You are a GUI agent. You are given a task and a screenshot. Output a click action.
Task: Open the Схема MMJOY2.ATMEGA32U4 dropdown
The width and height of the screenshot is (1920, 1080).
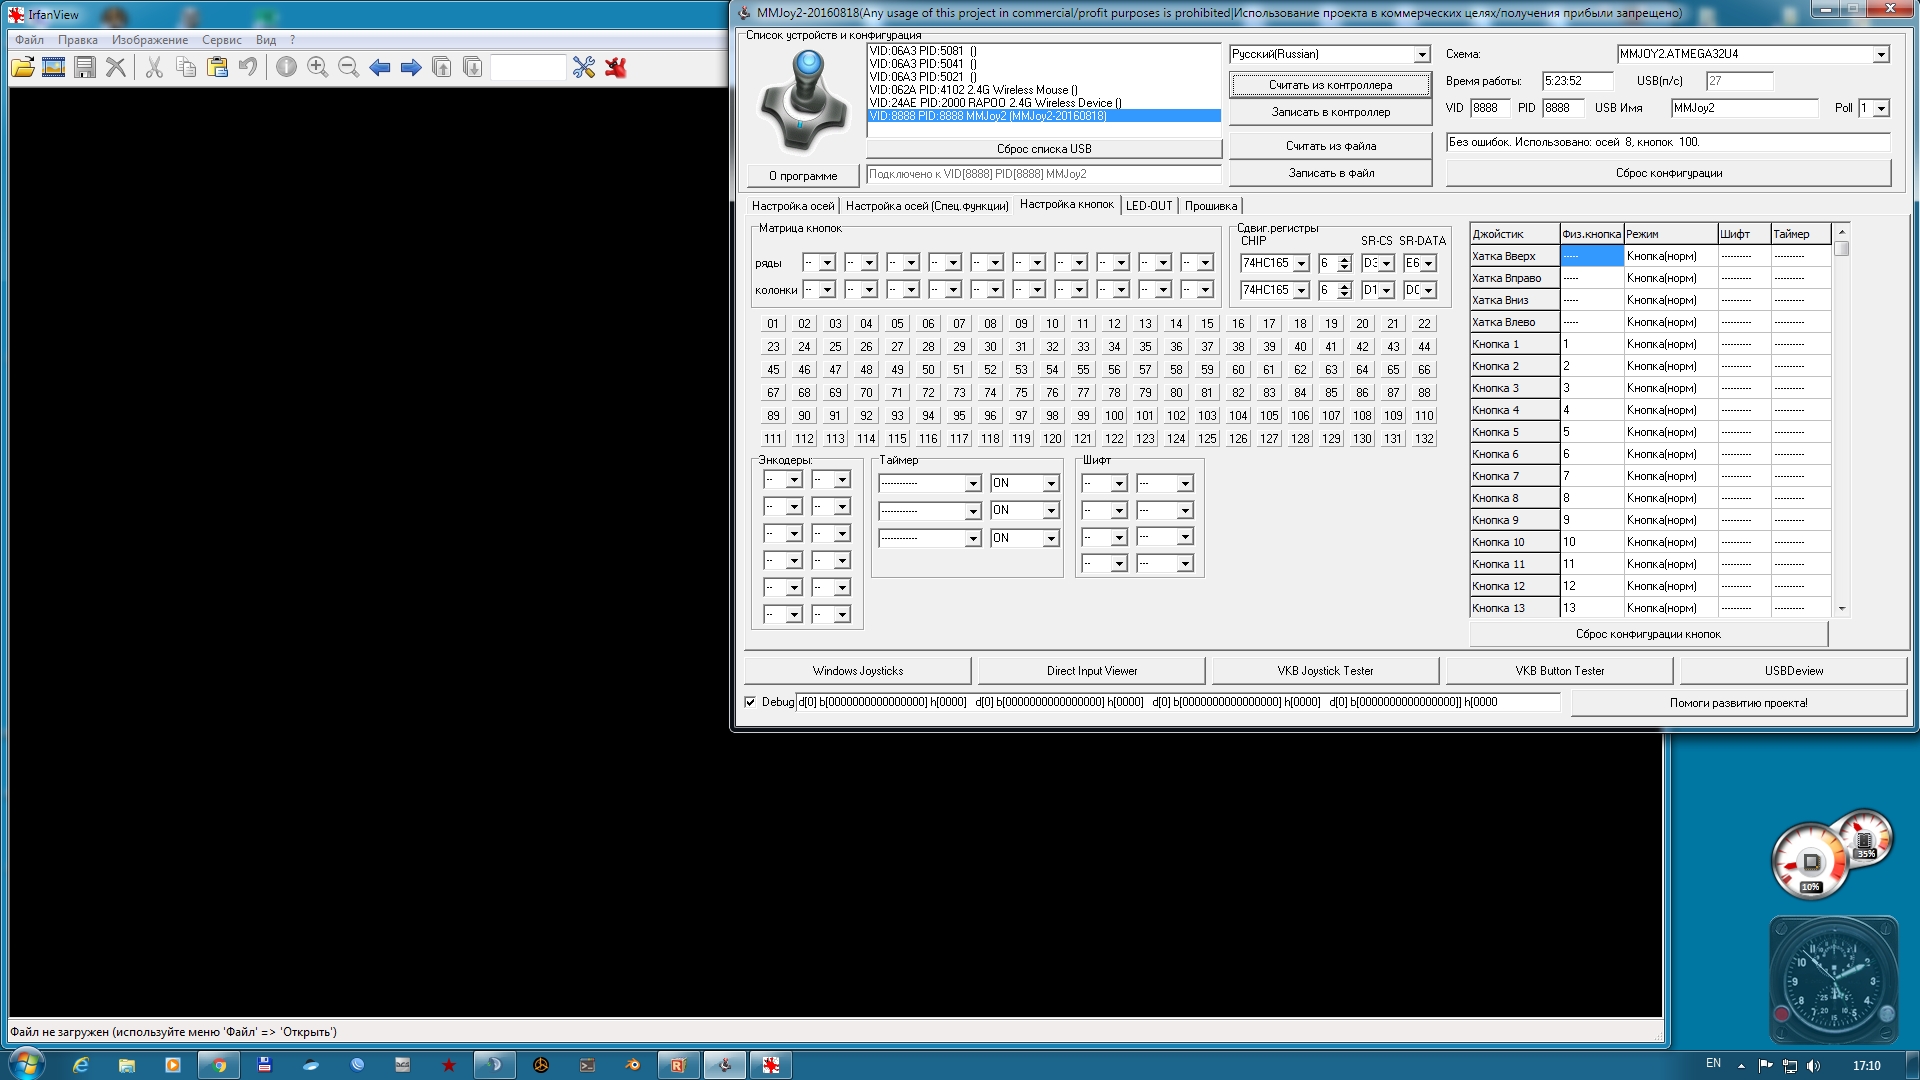(1881, 55)
